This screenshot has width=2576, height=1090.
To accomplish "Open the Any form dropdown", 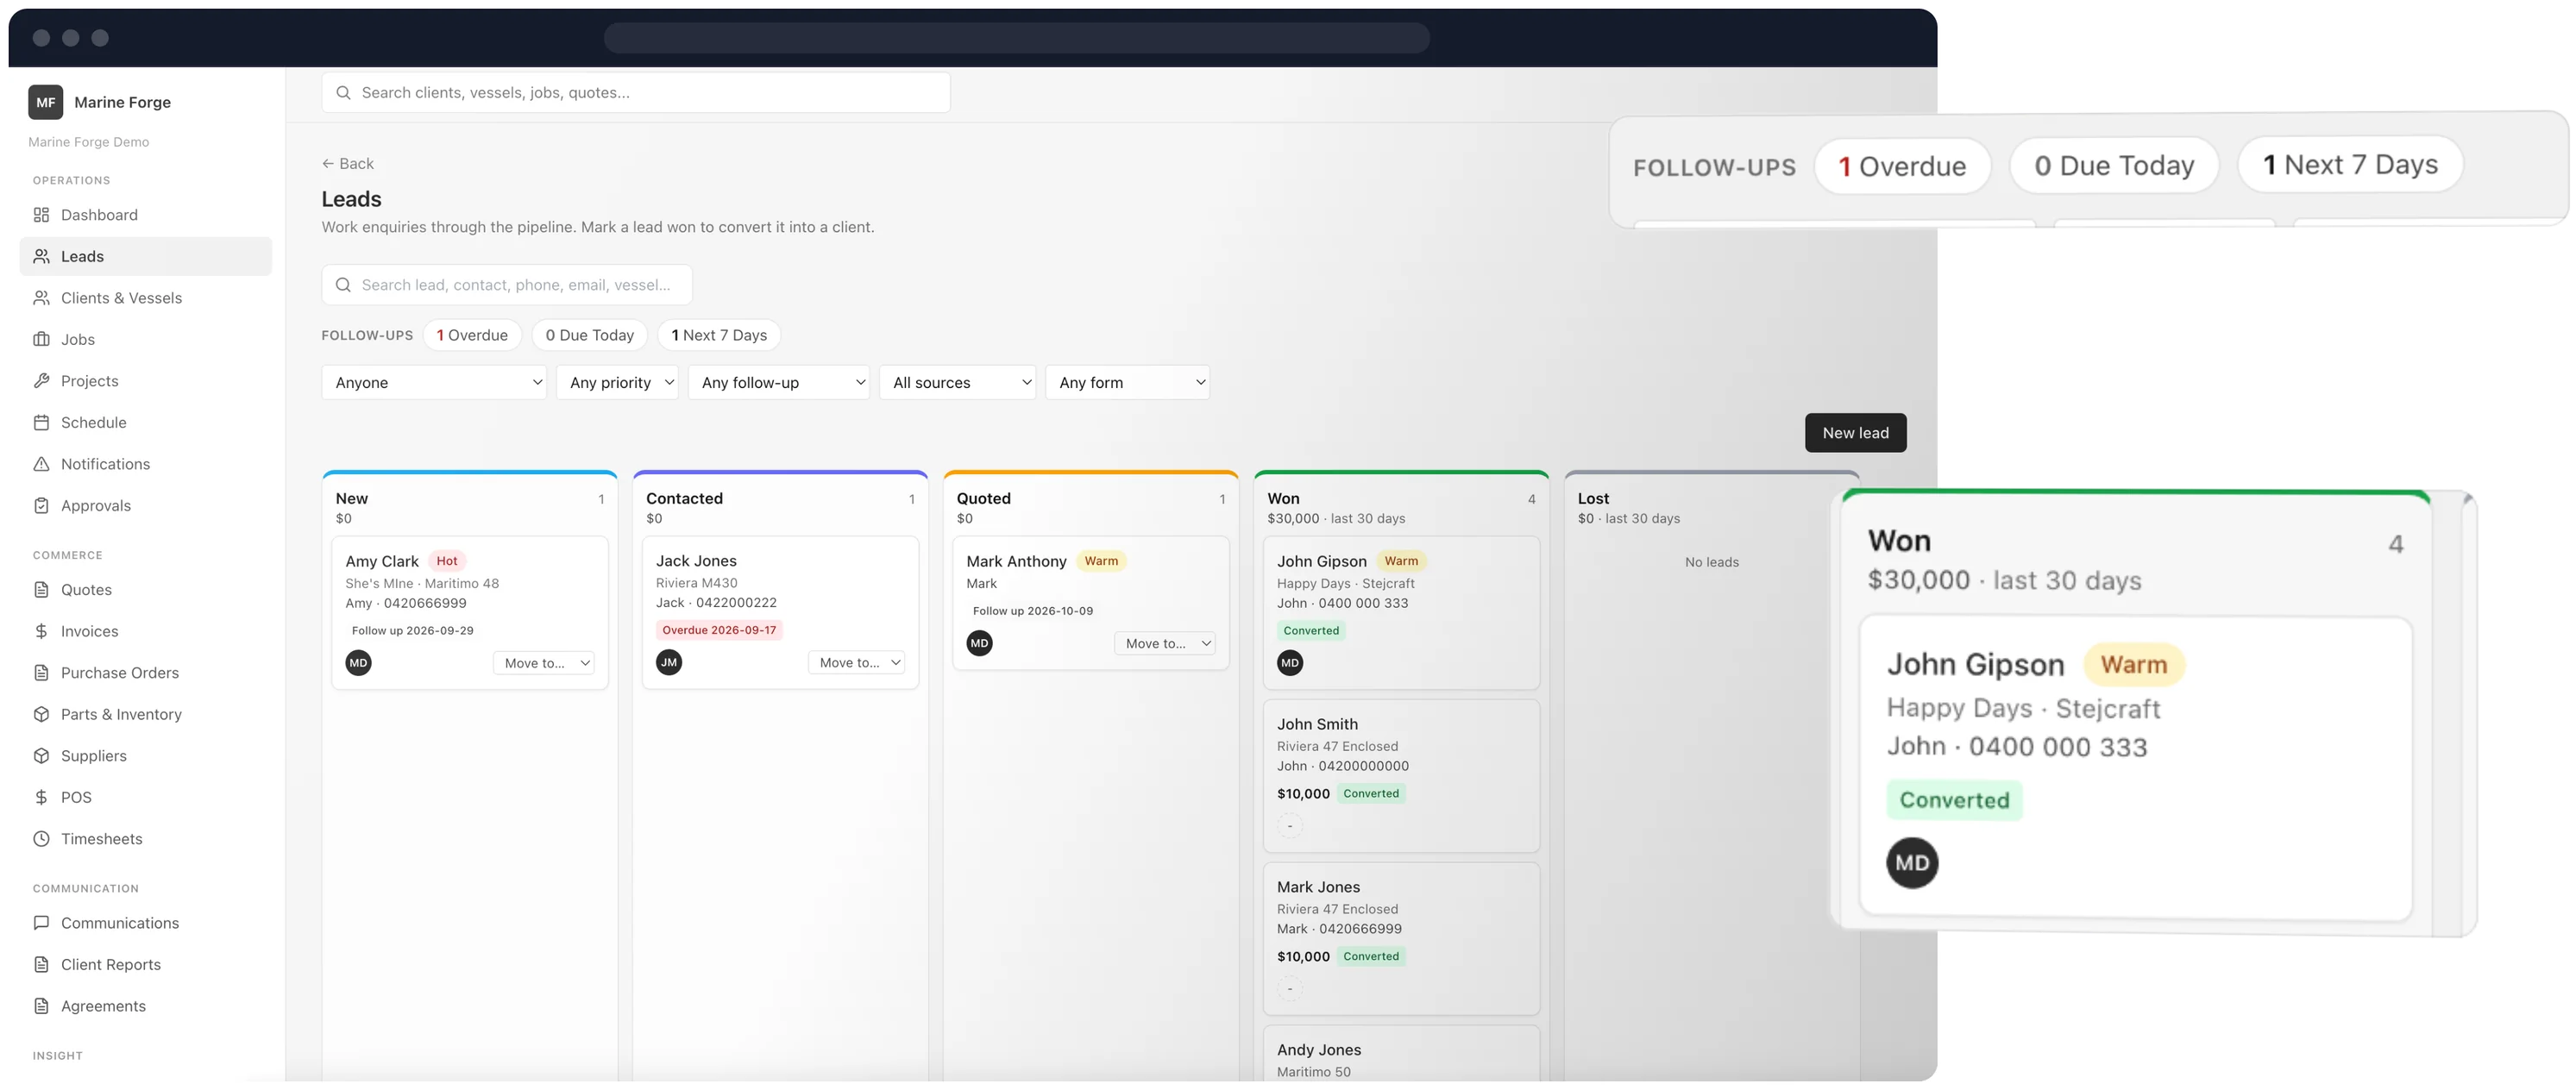I will tap(1127, 382).
